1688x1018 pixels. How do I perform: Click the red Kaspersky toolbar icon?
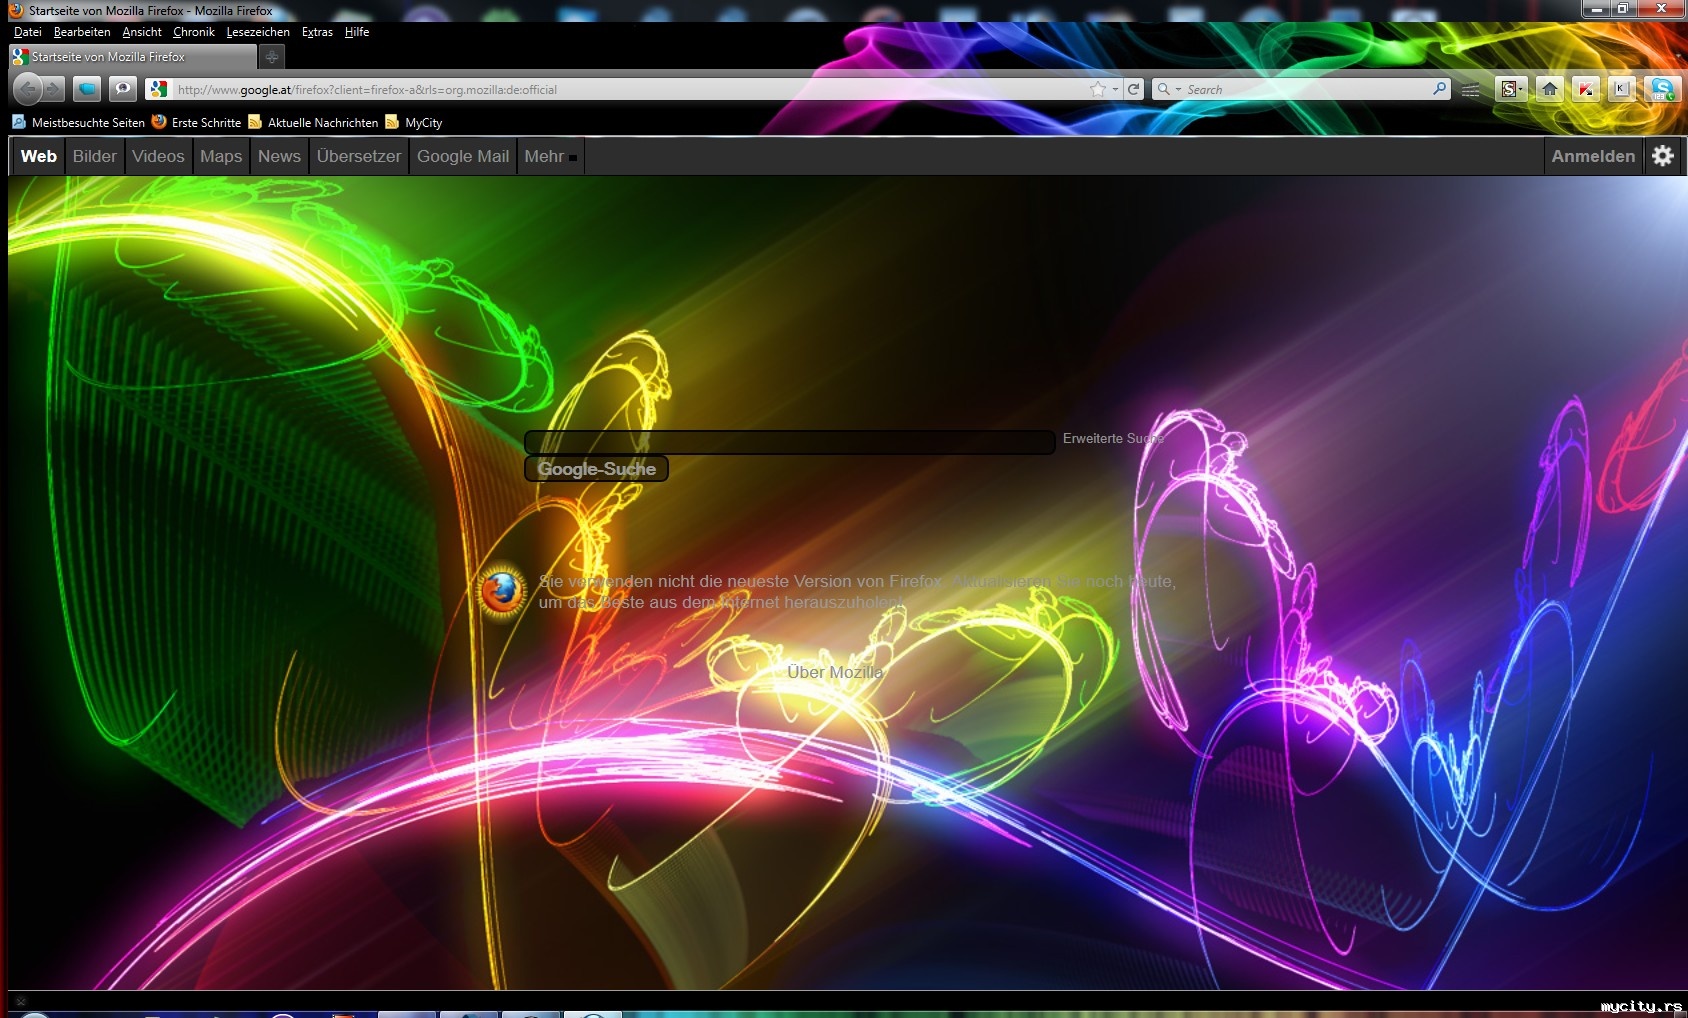[1585, 89]
